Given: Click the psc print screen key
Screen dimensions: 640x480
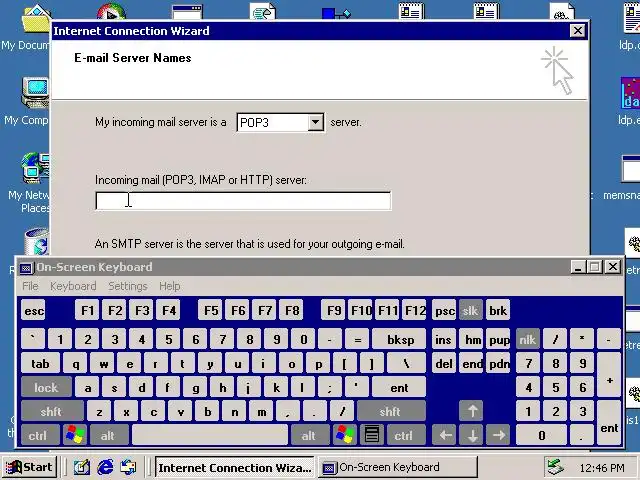Looking at the screenshot, I should [x=444, y=311].
